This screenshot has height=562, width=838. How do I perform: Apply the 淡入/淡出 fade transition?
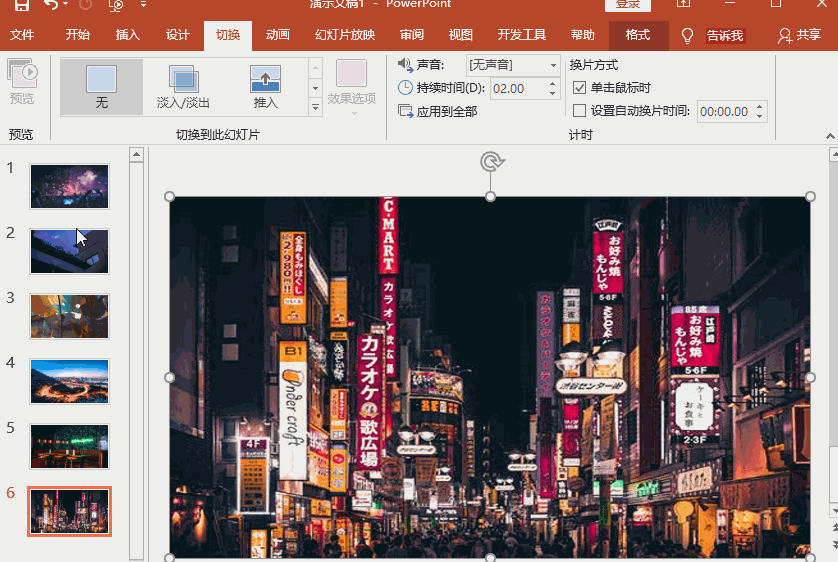click(x=184, y=87)
